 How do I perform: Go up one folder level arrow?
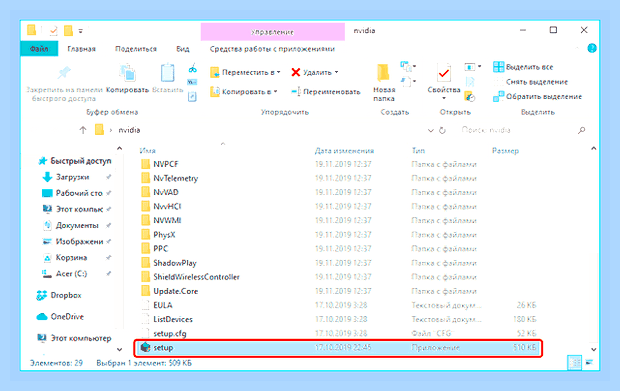83,130
